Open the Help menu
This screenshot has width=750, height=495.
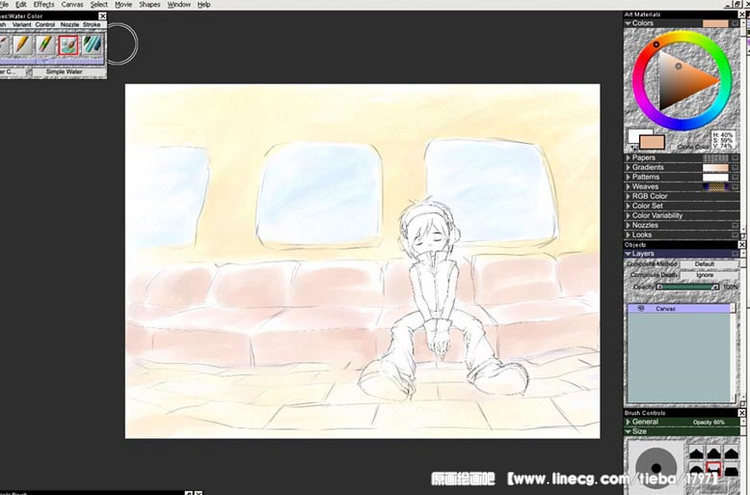click(204, 4)
